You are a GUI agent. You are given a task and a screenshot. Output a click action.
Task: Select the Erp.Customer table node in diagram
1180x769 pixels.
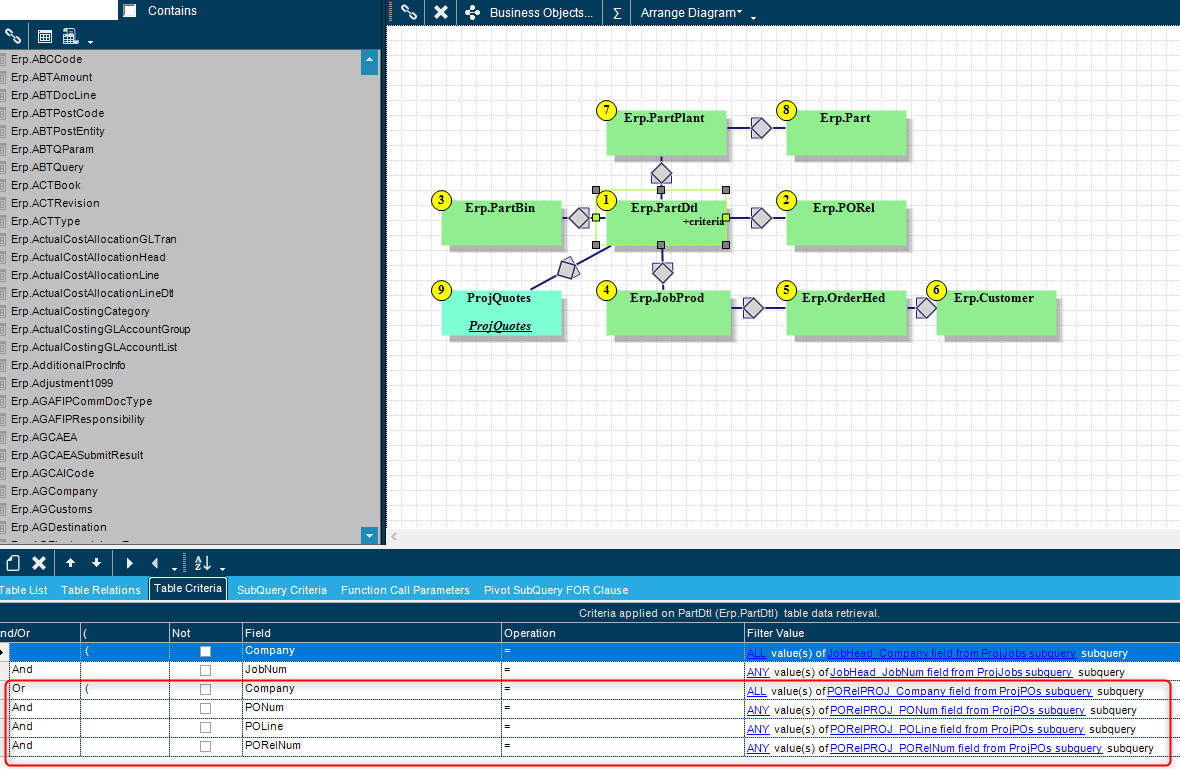[995, 310]
